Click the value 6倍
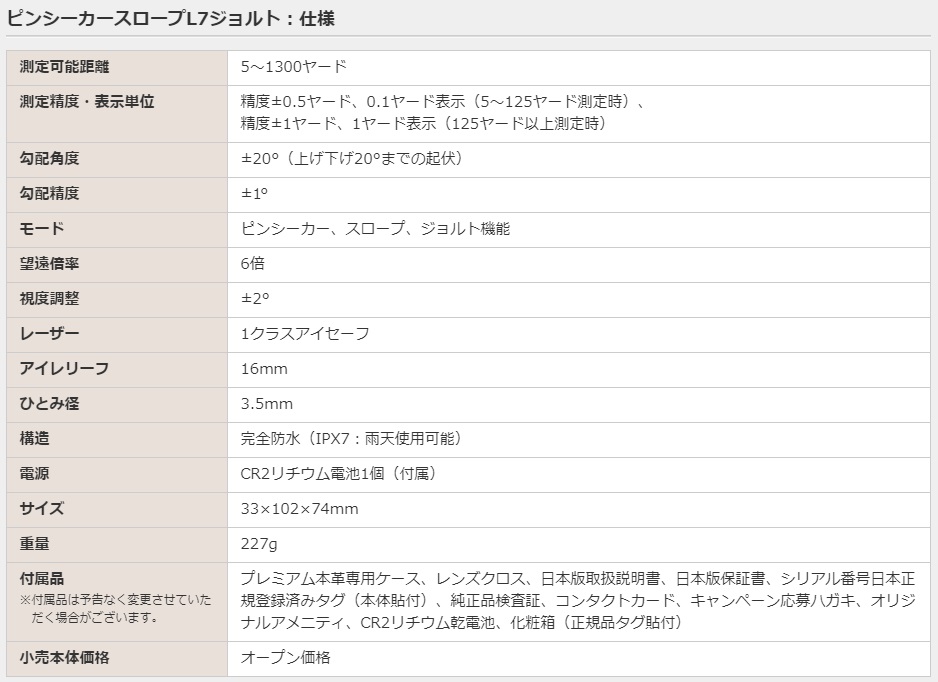The height and width of the screenshot is (682, 938). 252,263
